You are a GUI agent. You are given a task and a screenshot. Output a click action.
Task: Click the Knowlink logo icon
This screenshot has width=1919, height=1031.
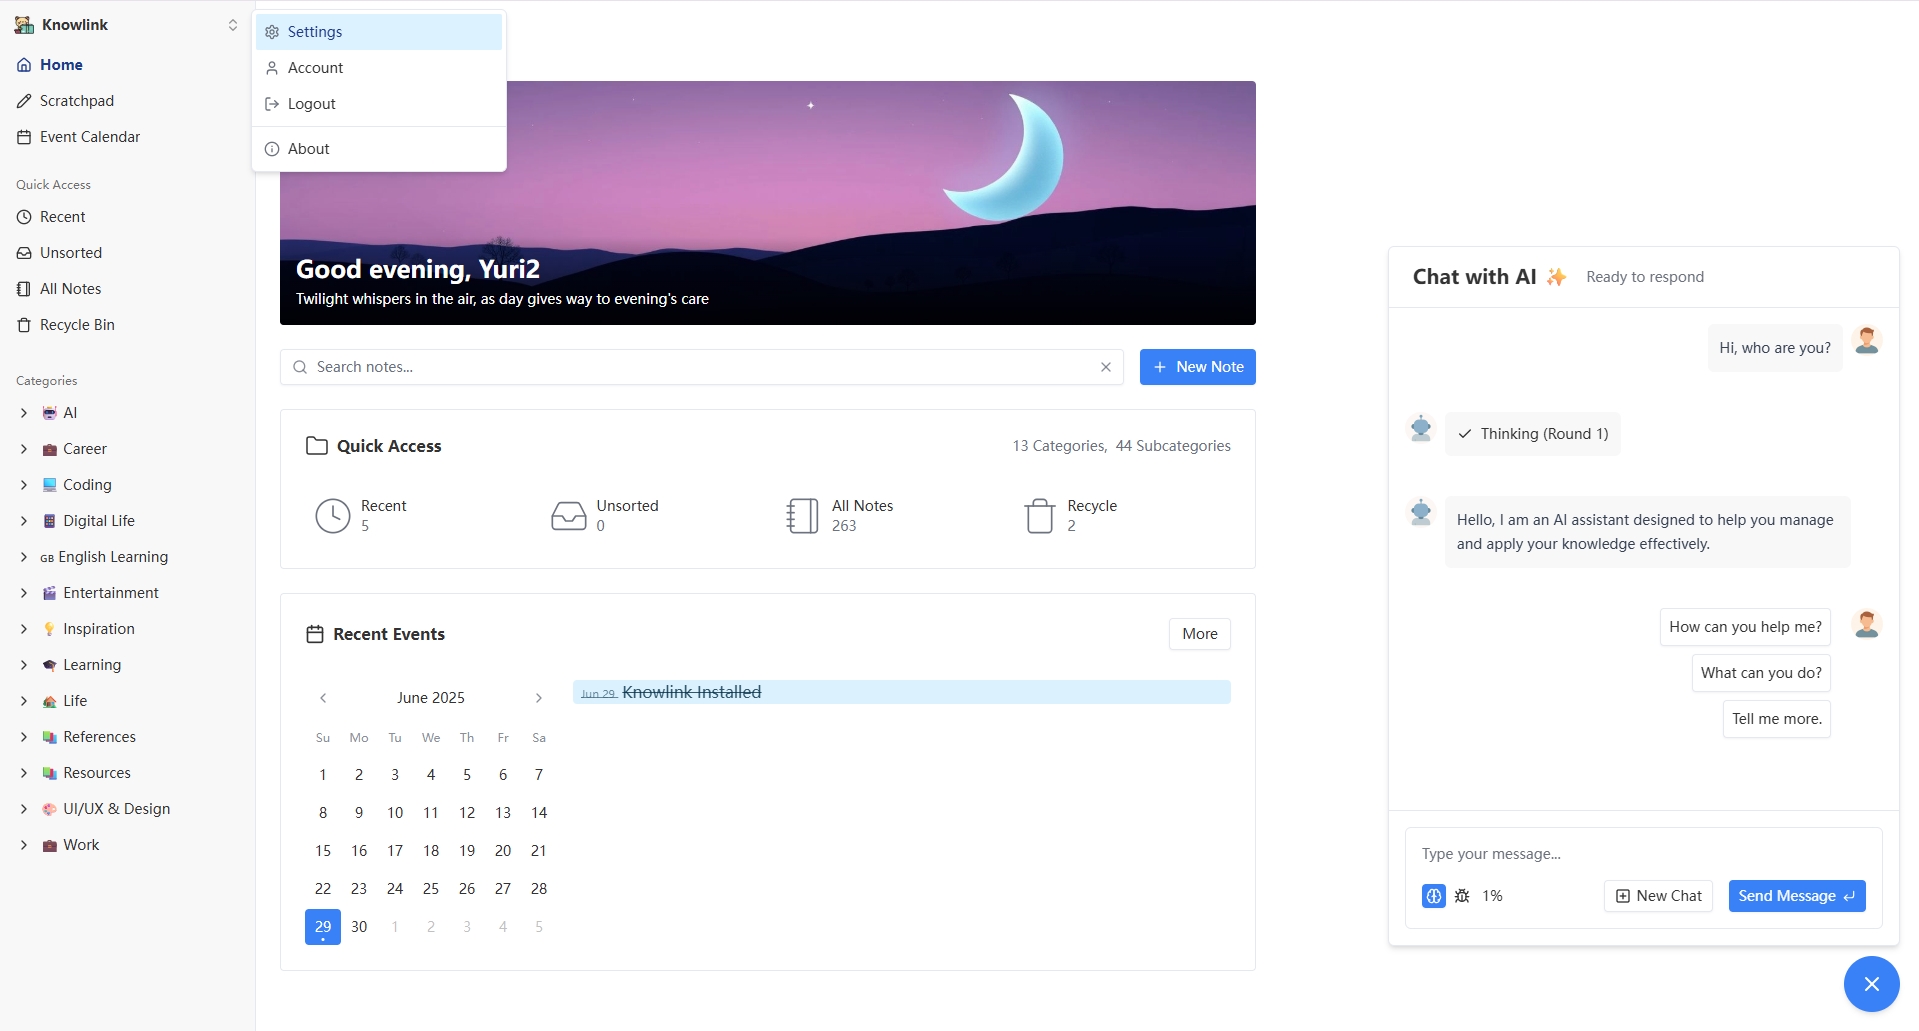point(24,25)
